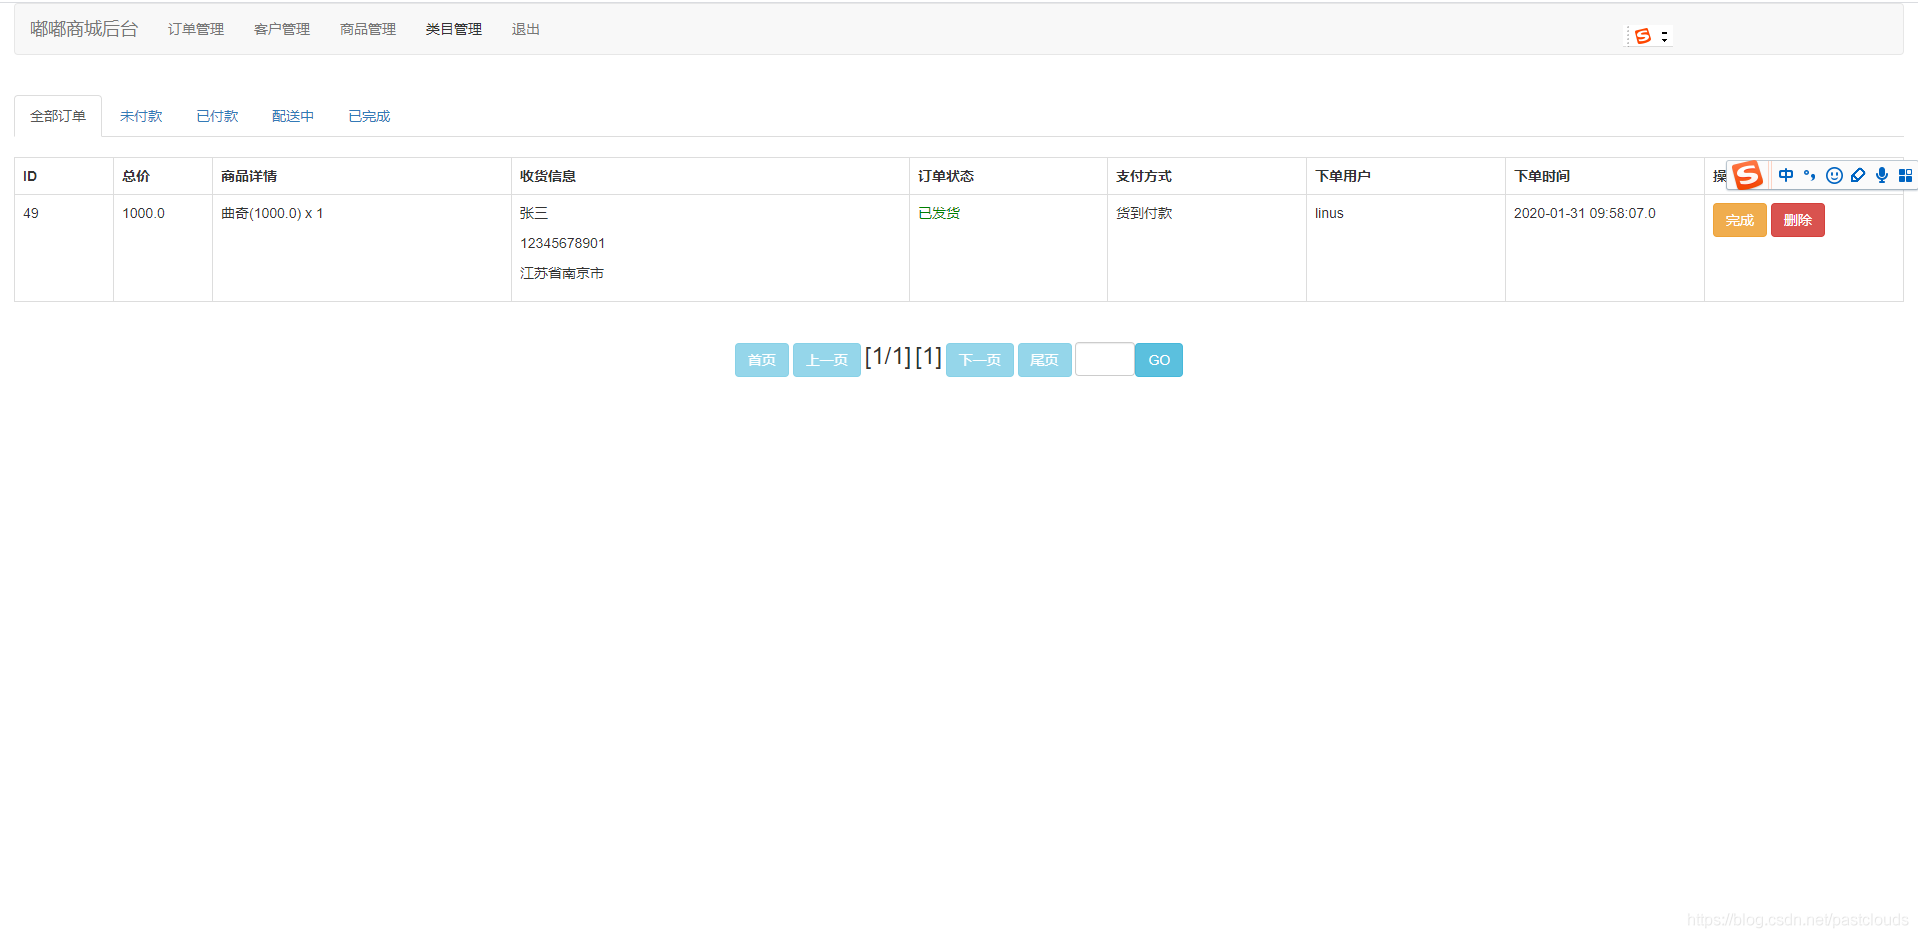The width and height of the screenshot is (1918, 938).
Task: Focus the page number input box
Action: [1105, 359]
